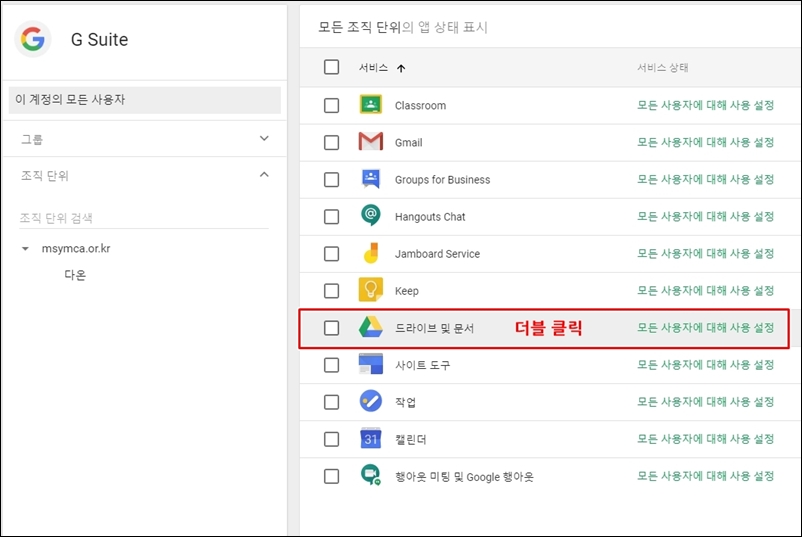
Task: Click the Keep row status text
Action: point(705,290)
